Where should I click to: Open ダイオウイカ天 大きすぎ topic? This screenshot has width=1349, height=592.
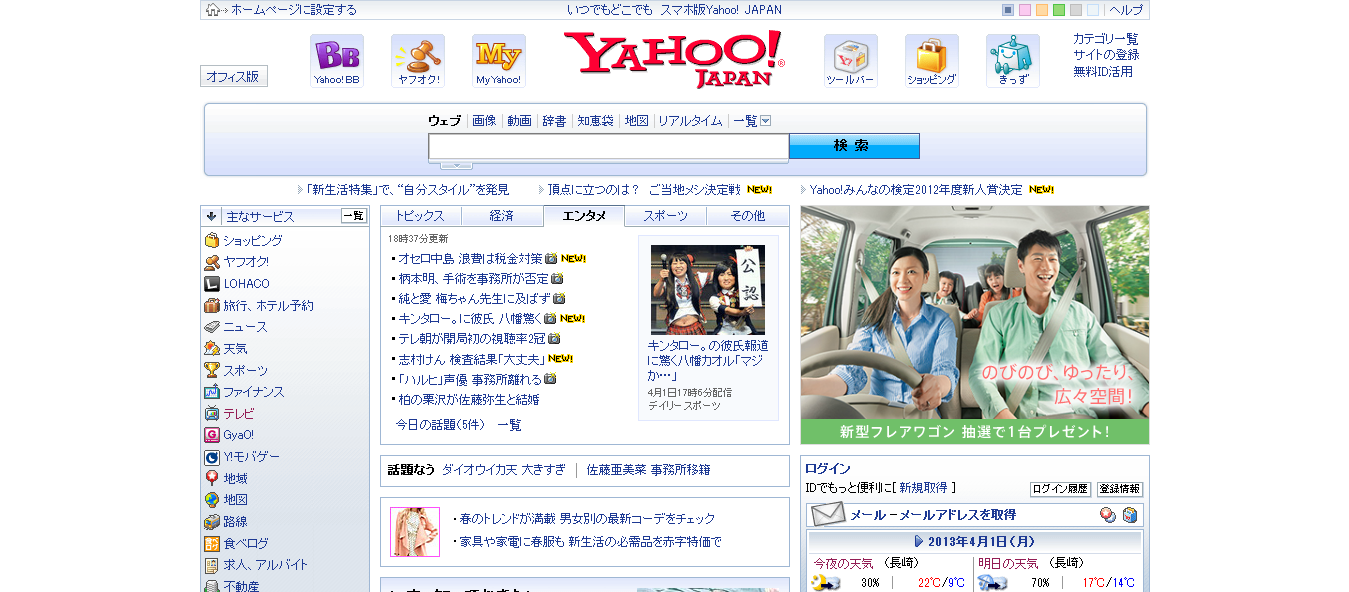coord(504,470)
